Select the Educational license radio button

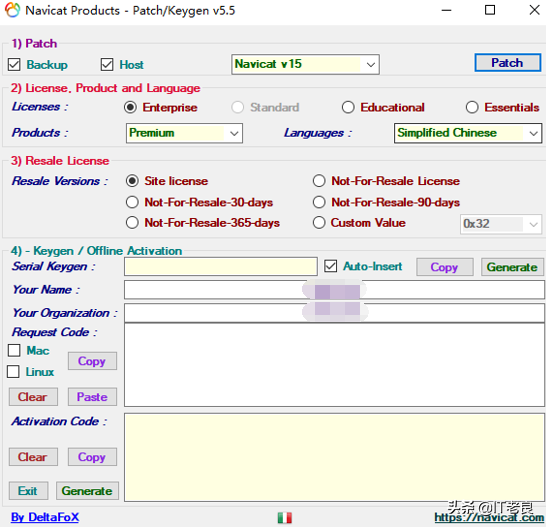pos(348,107)
